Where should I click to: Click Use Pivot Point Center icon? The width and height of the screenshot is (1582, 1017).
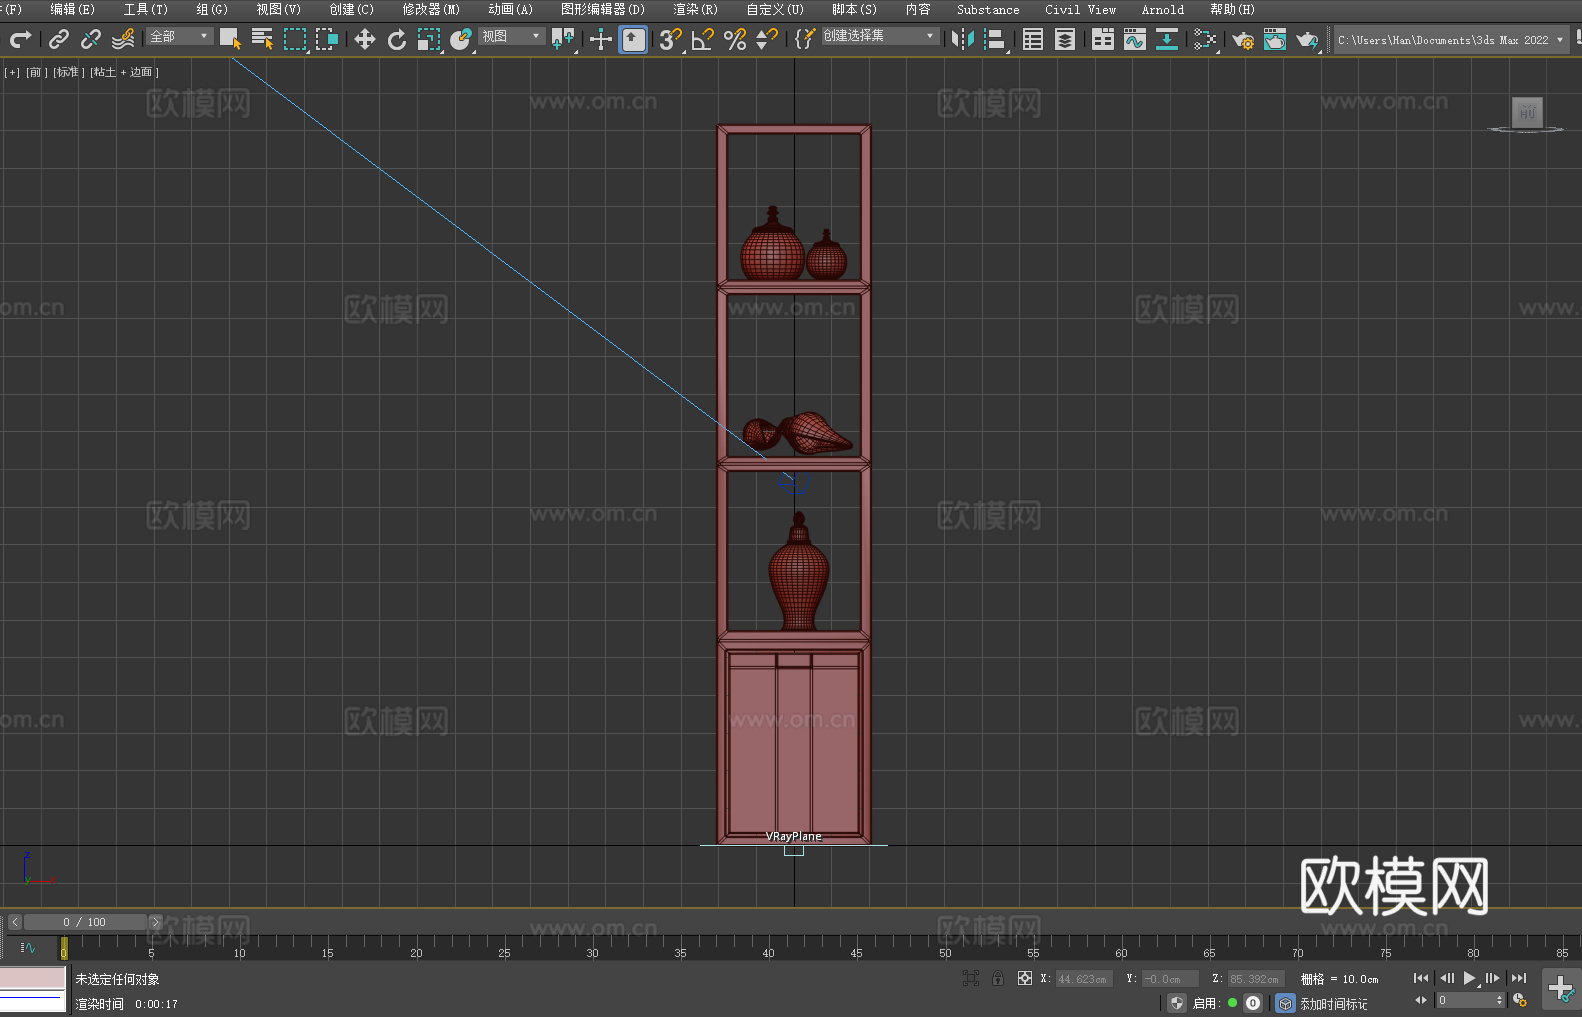(x=563, y=39)
